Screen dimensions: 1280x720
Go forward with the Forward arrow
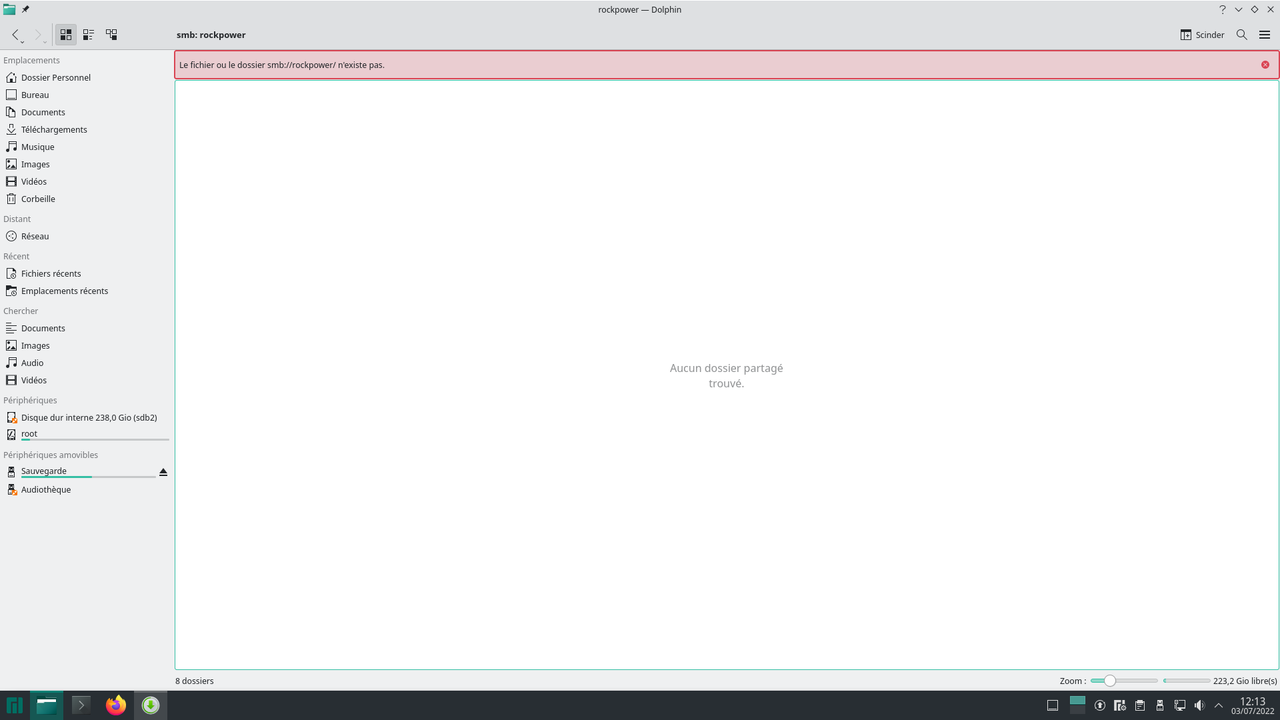coord(39,35)
